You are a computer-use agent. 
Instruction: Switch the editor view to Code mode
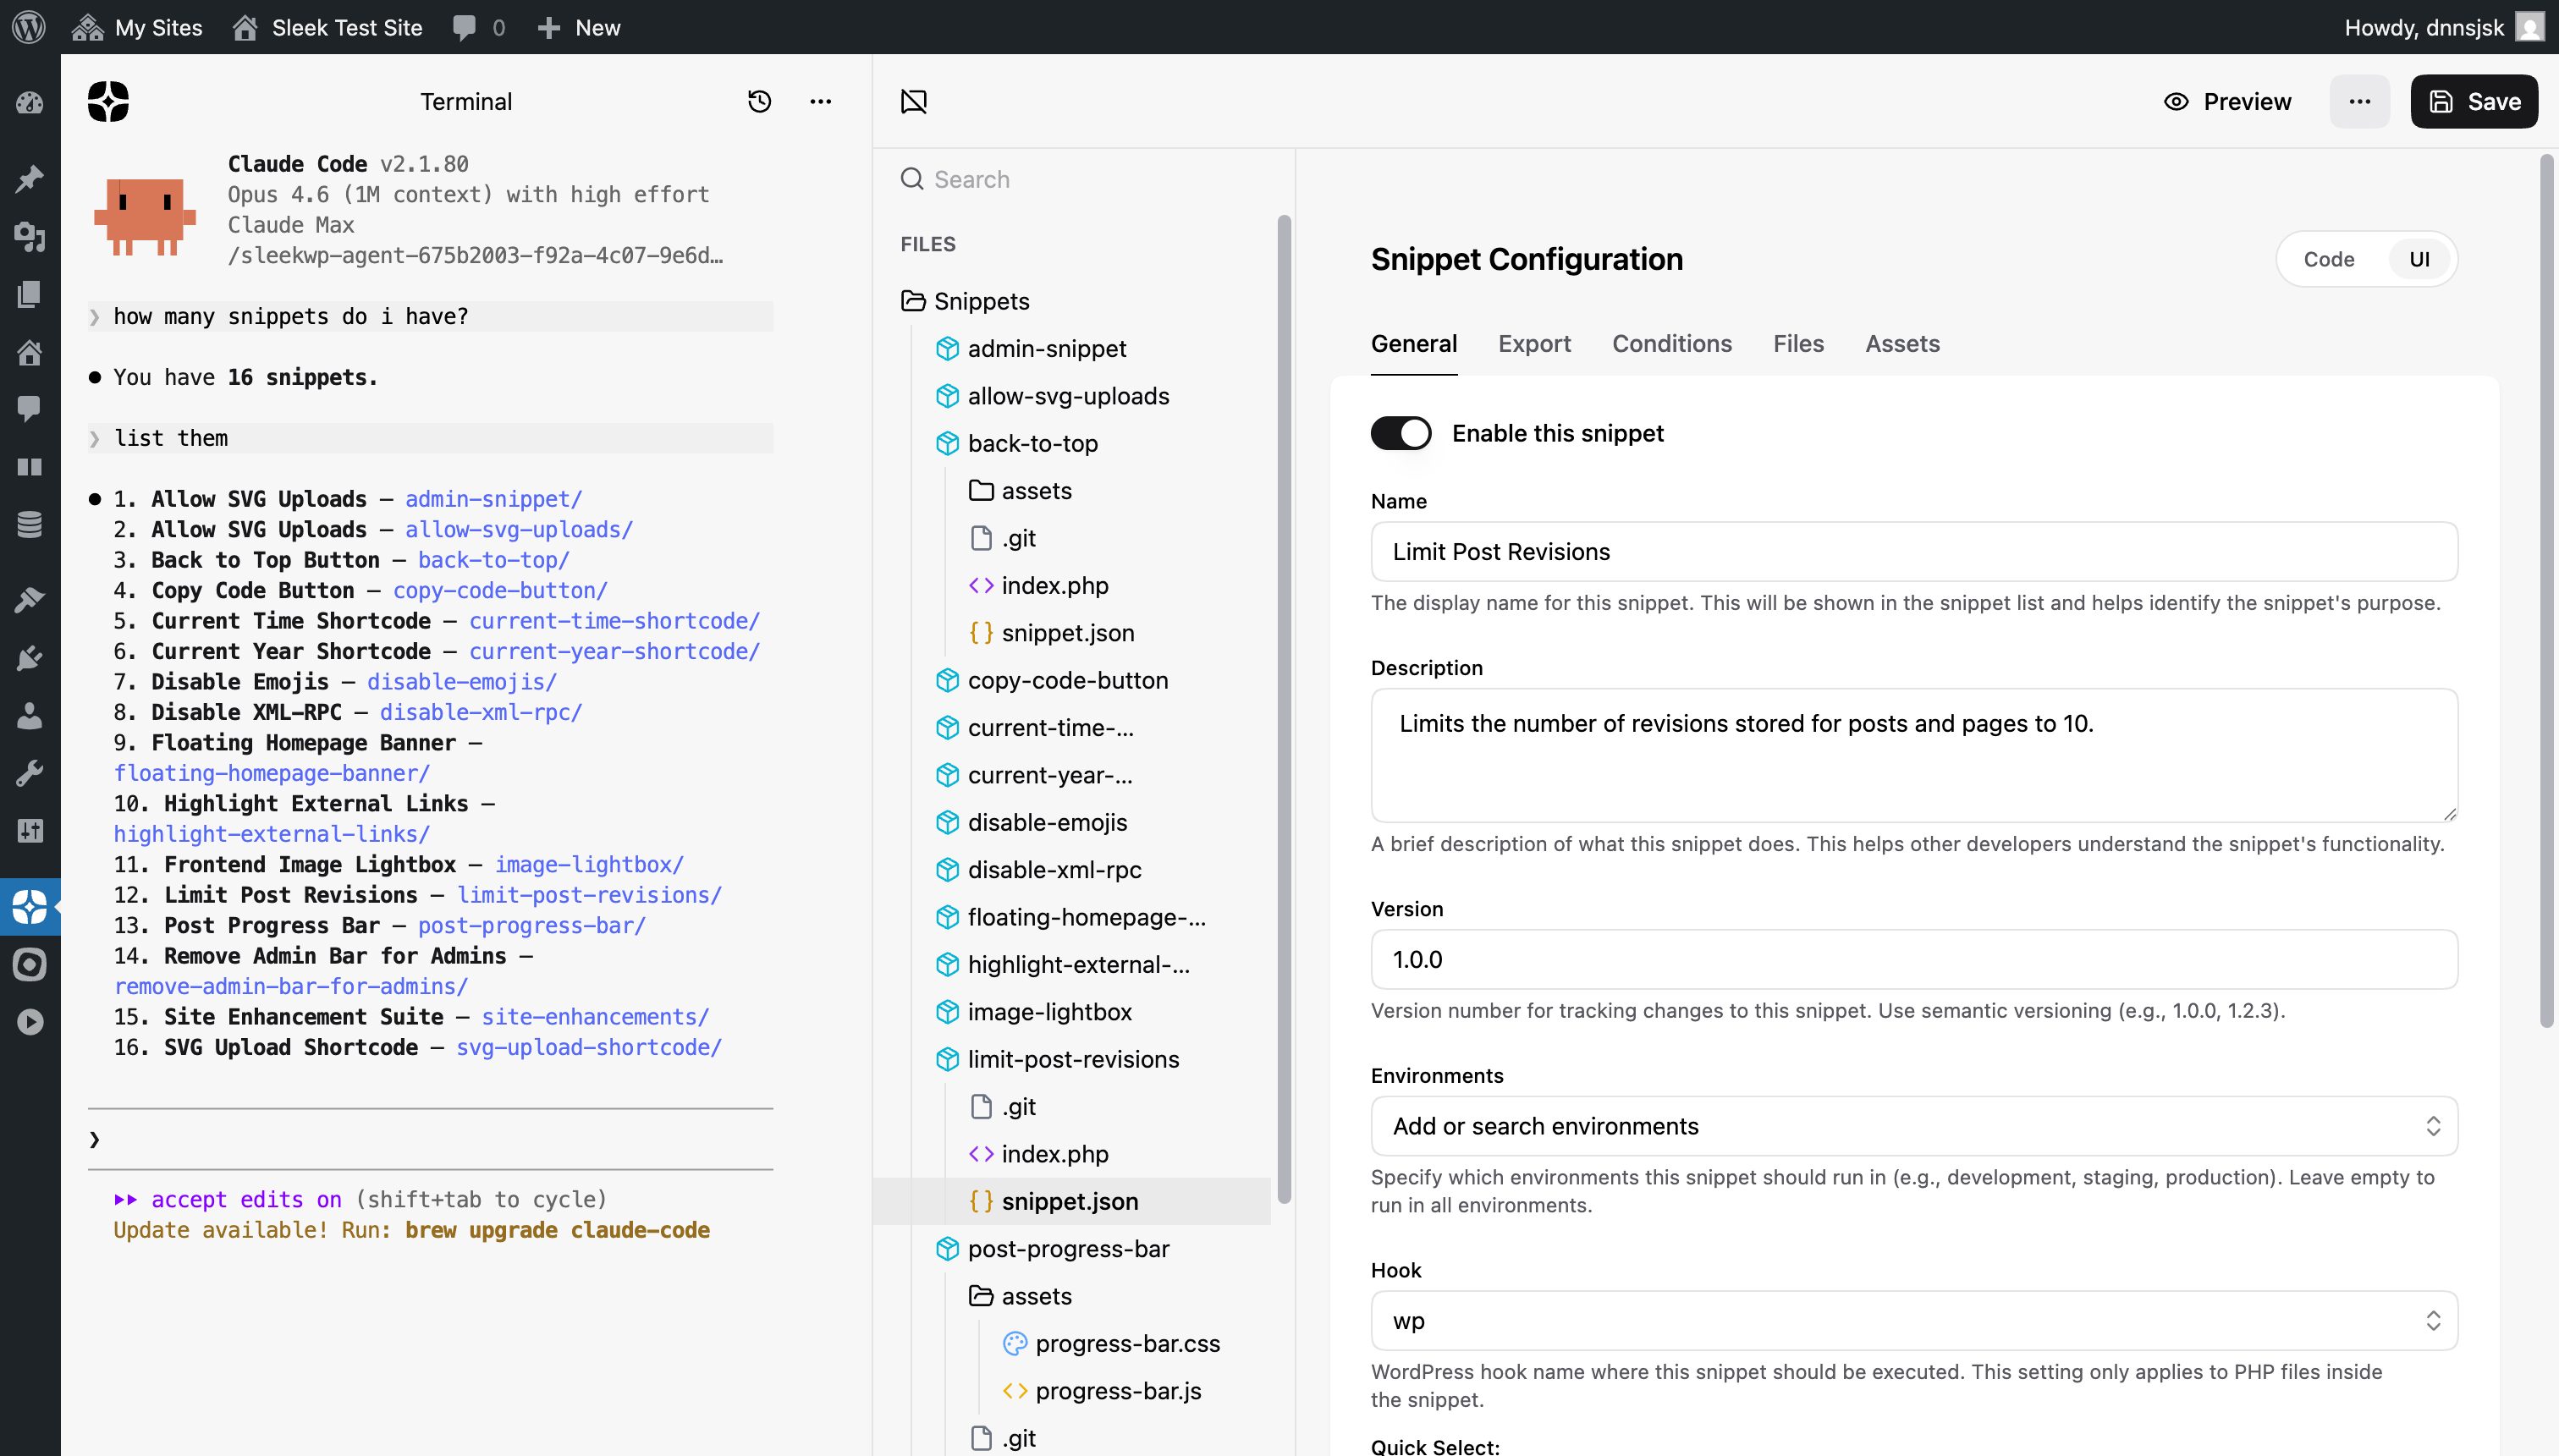coord(2328,259)
